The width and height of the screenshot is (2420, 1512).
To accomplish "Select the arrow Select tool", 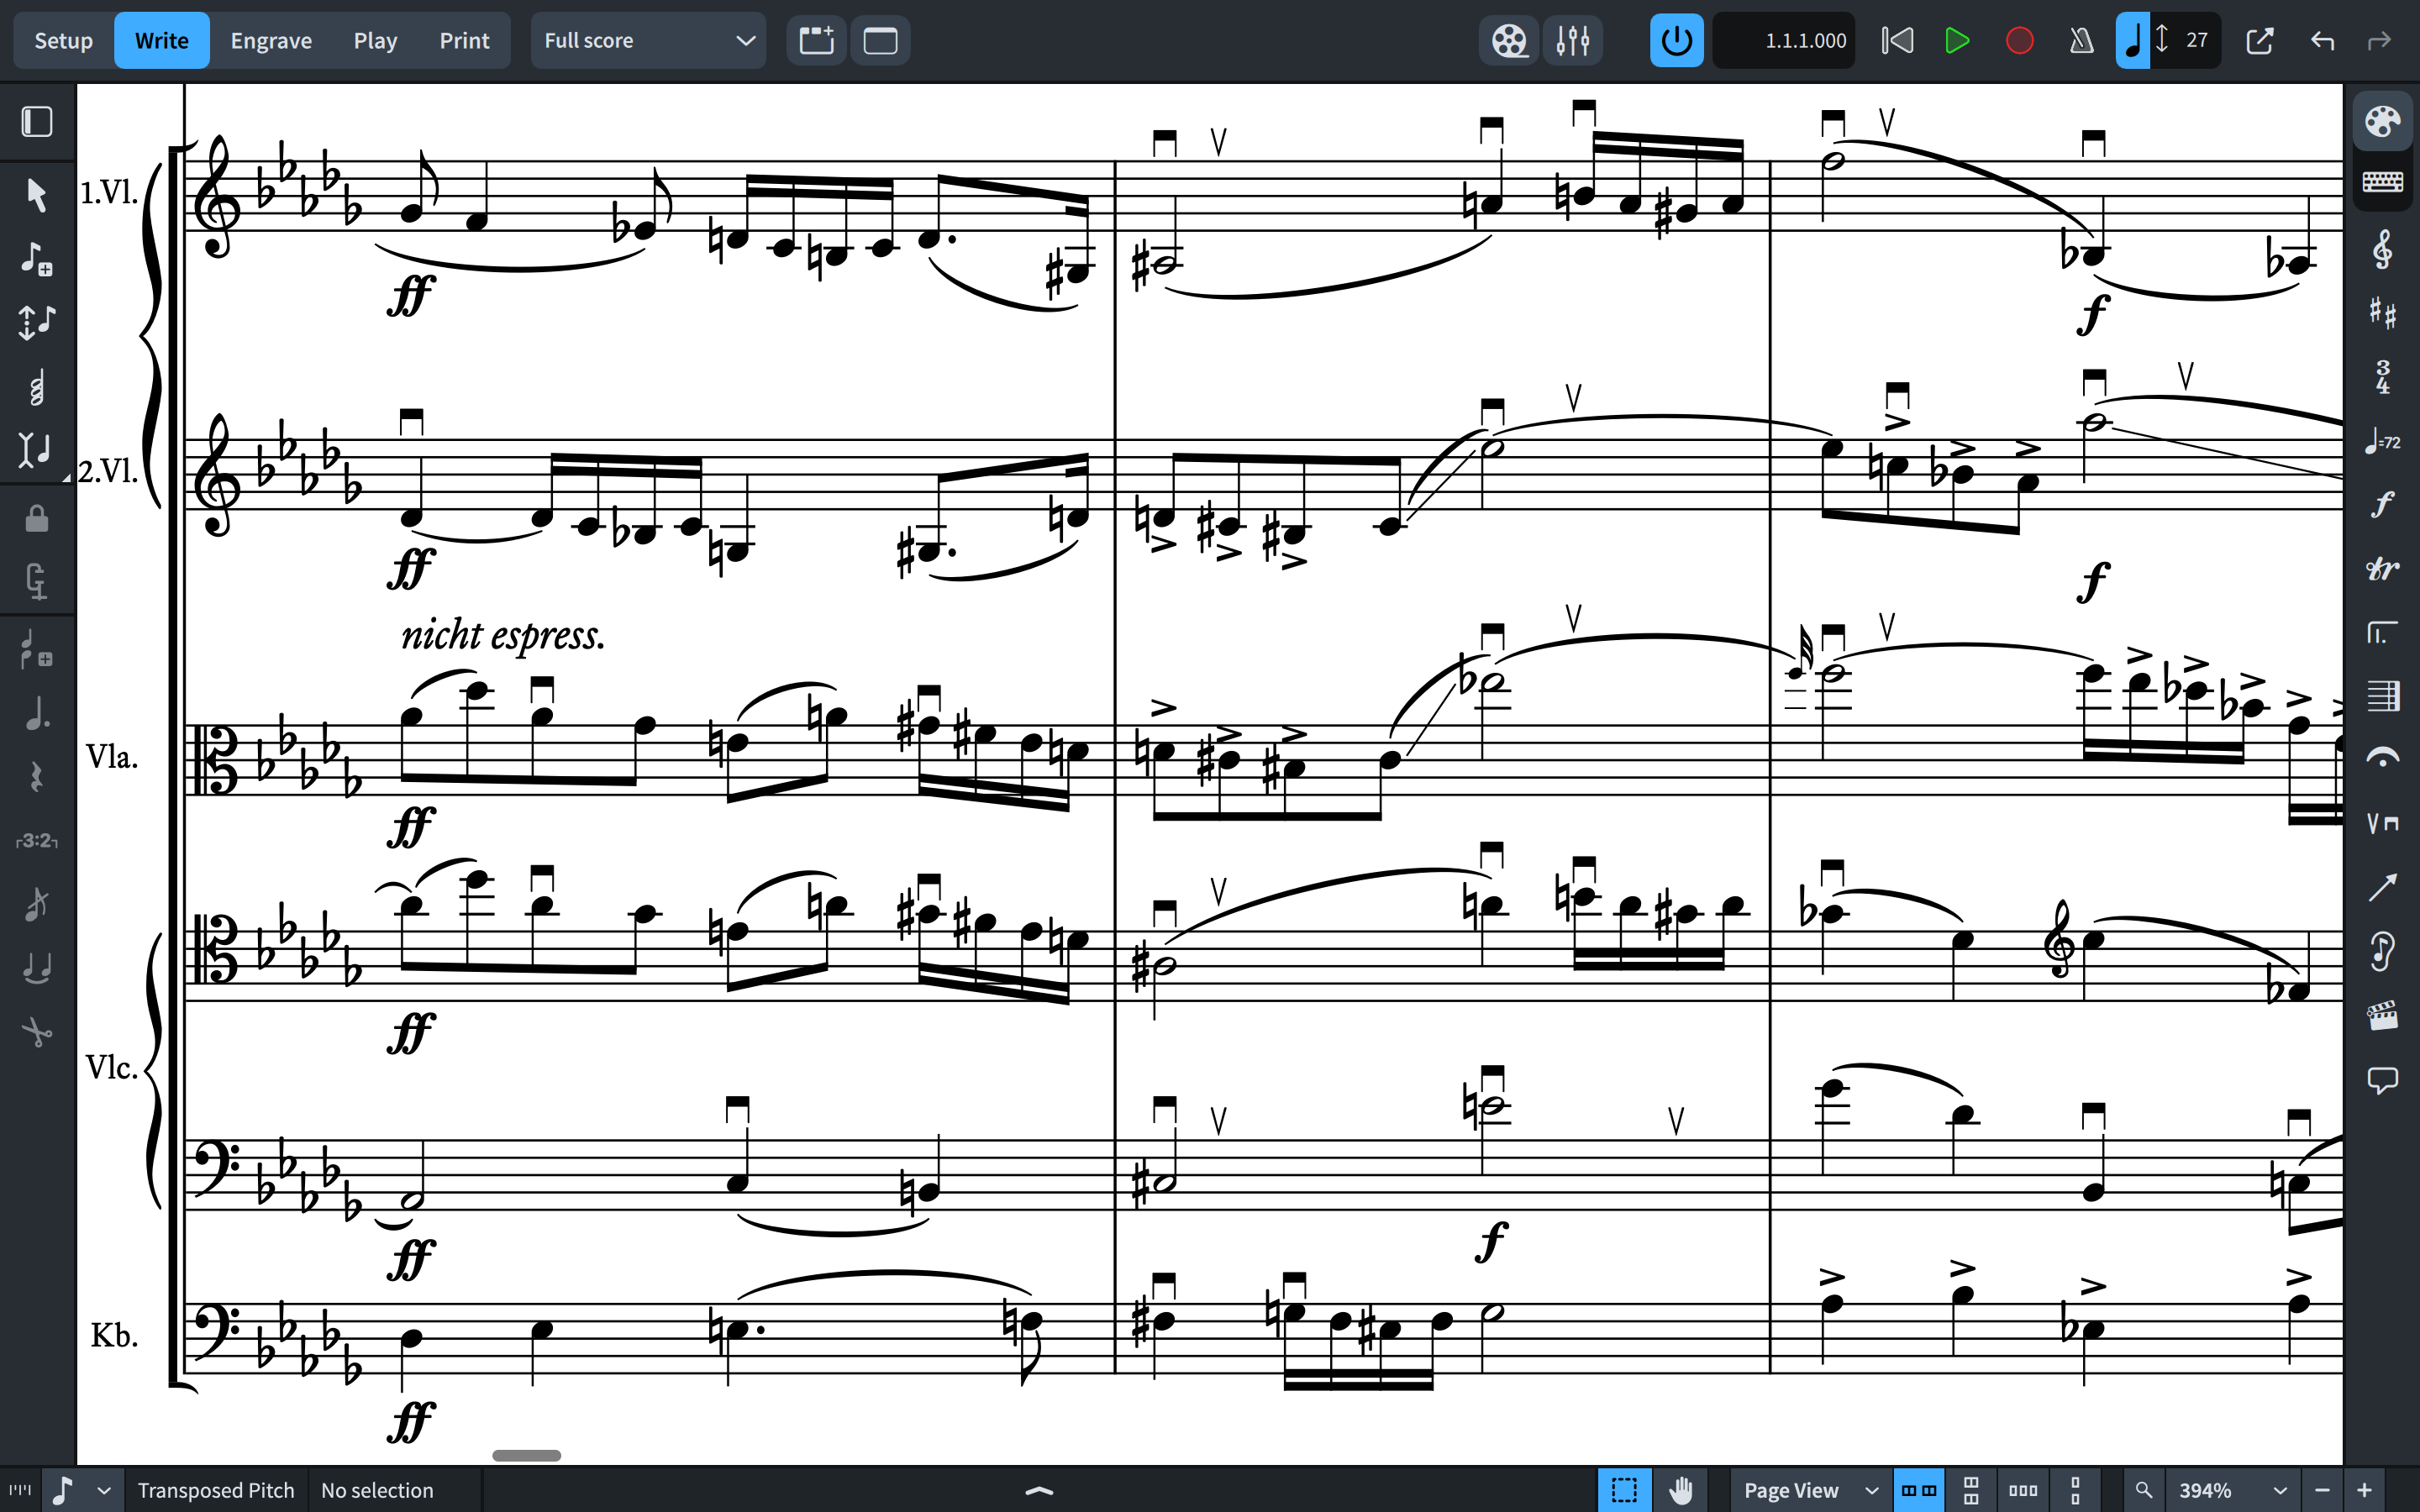I will pos(37,194).
